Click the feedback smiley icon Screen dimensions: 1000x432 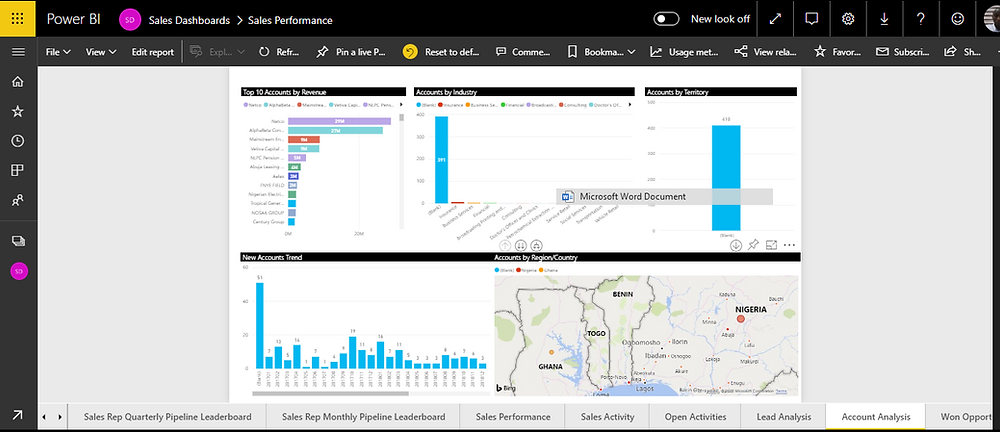[x=957, y=19]
